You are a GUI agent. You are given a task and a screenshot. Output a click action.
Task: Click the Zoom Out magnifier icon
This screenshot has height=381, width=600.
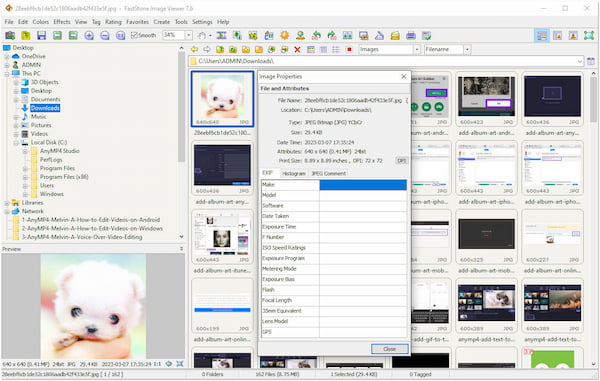click(x=104, y=36)
